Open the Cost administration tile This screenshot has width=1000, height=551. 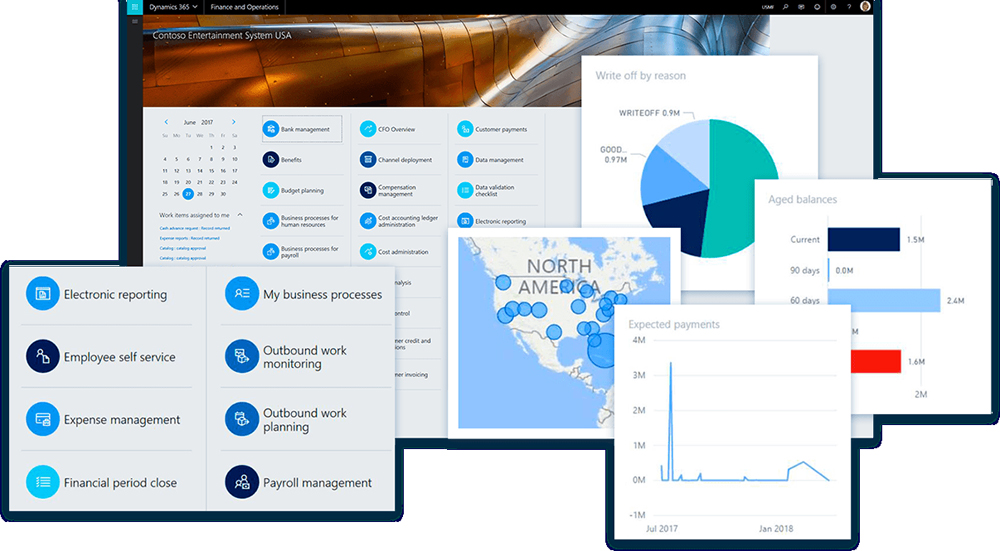[x=399, y=251]
